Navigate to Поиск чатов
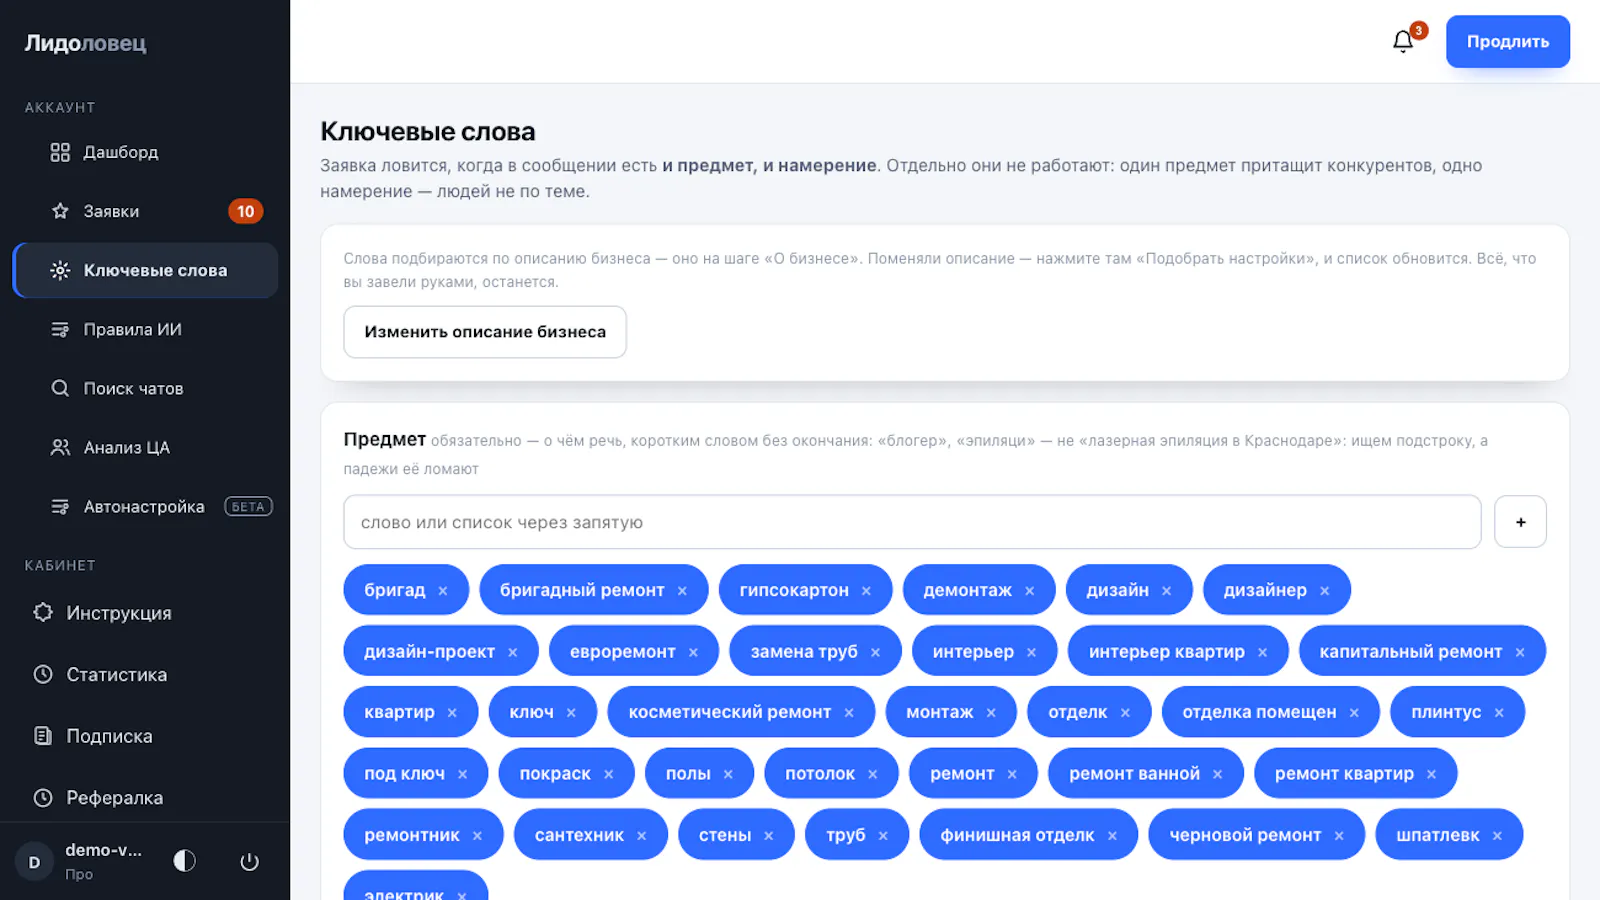This screenshot has height=900, width=1600. pos(145,388)
